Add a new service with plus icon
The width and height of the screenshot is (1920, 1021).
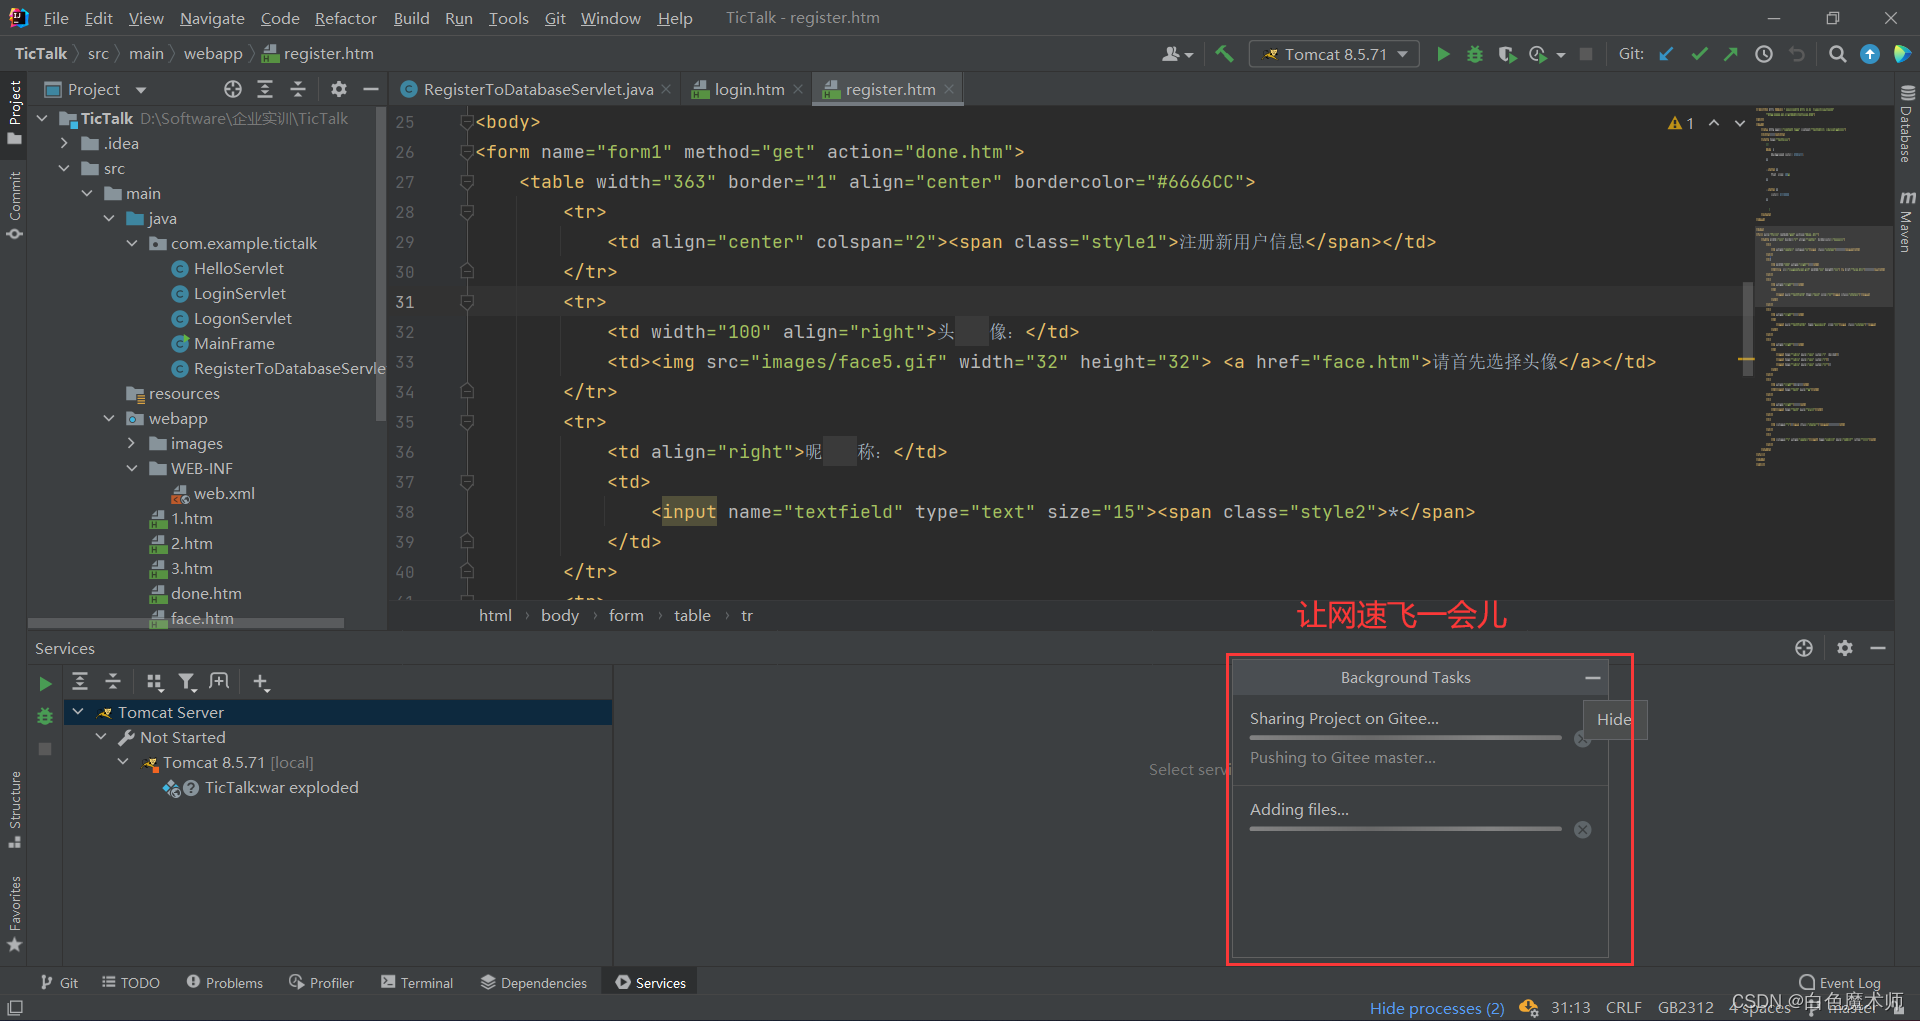[261, 681]
